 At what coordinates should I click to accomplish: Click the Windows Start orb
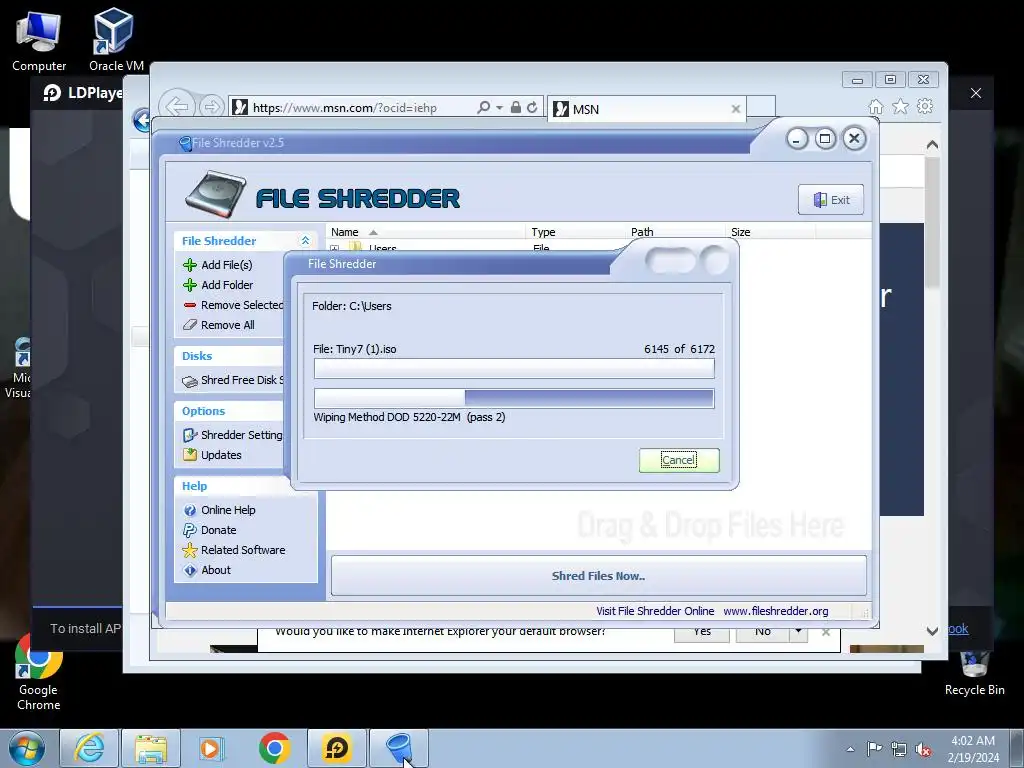pyautogui.click(x=27, y=748)
